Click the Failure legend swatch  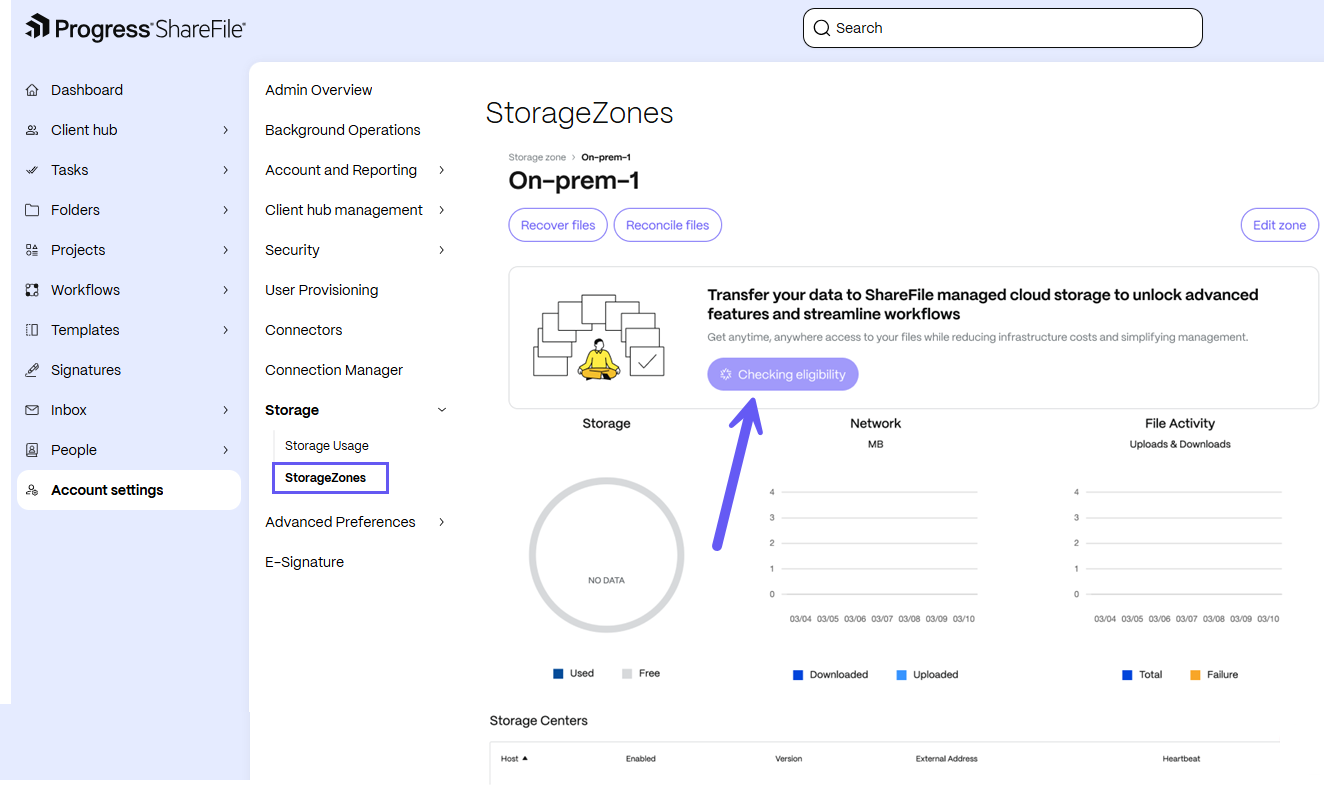[x=1195, y=675]
